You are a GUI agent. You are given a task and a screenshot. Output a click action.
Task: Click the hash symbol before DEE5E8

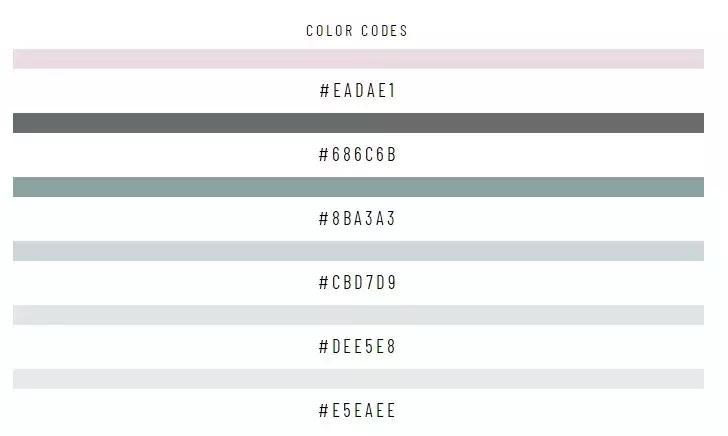325,347
